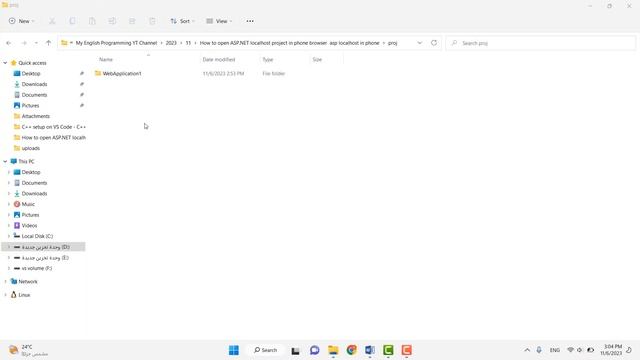Image resolution: width=640 pixels, height=360 pixels.
Task: Switch the ENG input language indicator
Action: [555, 350]
